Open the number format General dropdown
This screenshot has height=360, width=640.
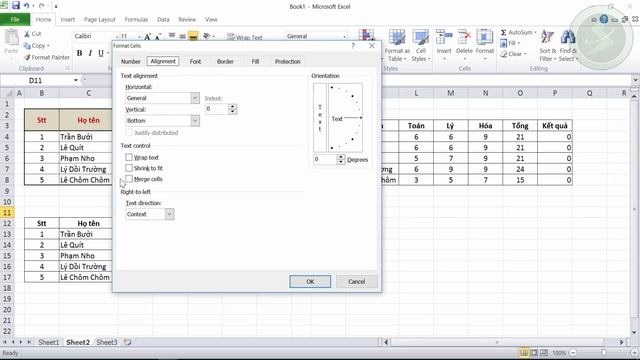click(x=345, y=36)
